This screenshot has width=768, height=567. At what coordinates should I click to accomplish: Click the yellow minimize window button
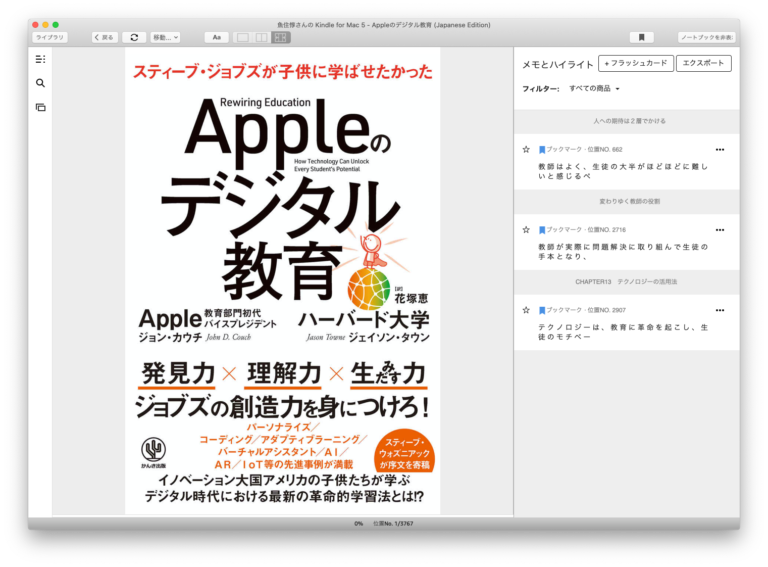(46, 24)
